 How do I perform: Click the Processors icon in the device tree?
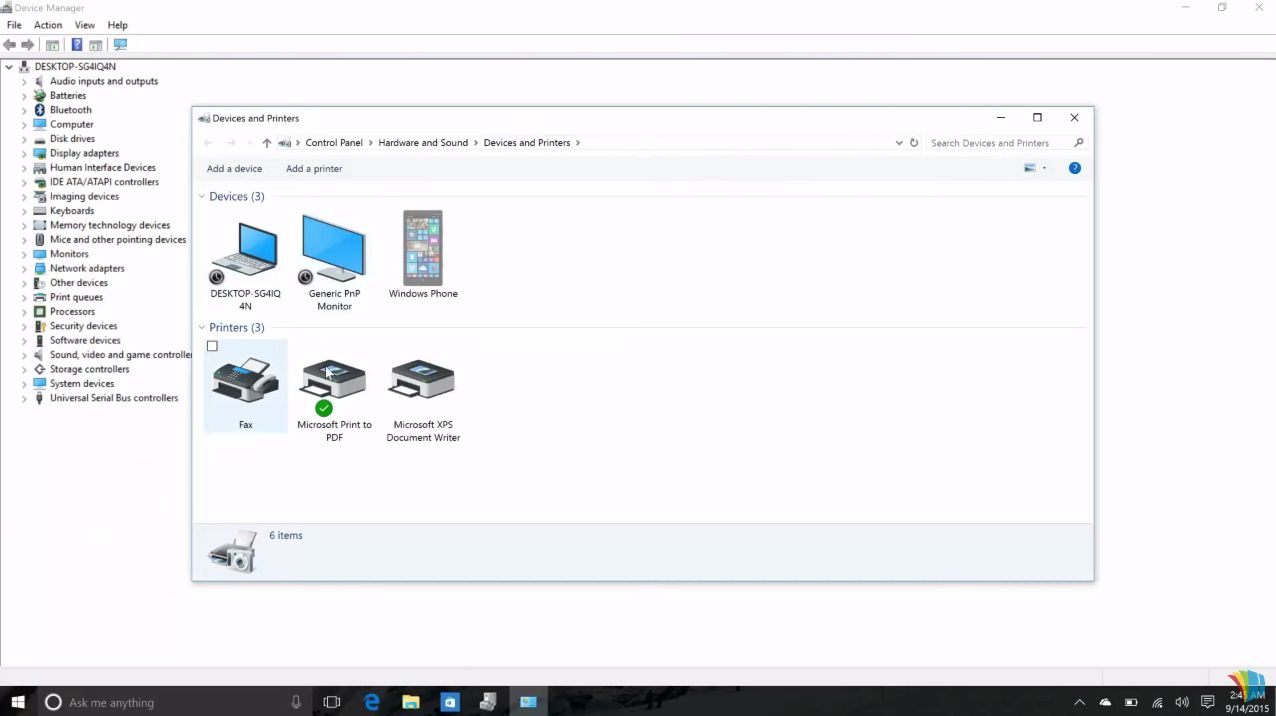(40, 312)
